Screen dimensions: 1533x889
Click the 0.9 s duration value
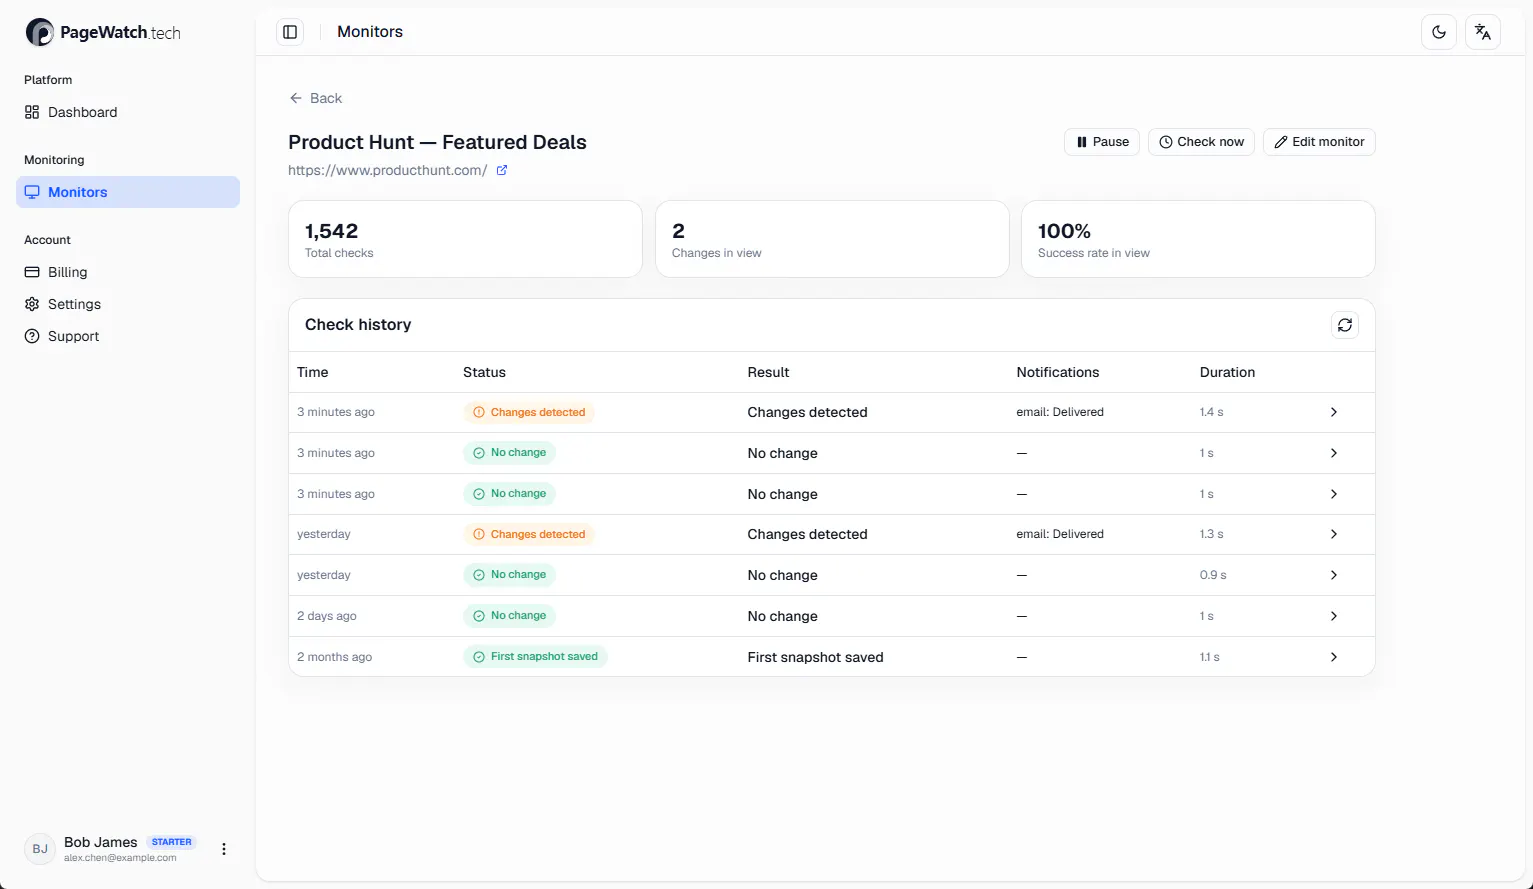coord(1213,575)
